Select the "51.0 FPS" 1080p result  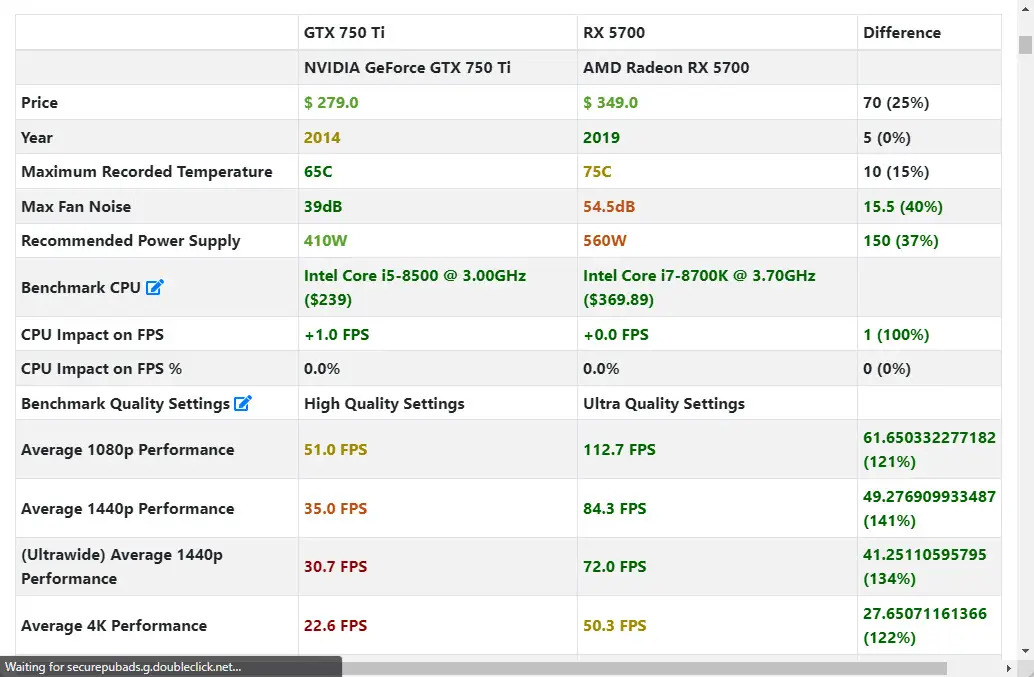(x=336, y=450)
